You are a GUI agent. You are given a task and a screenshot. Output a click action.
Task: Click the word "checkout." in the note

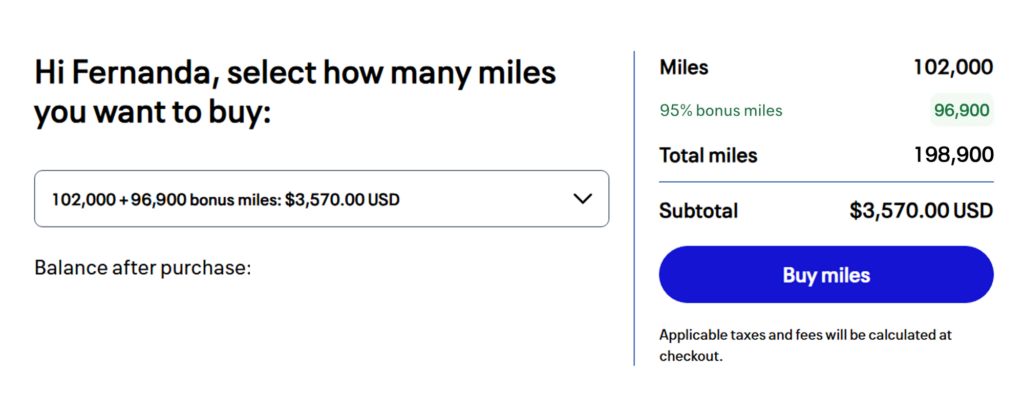[x=690, y=356]
